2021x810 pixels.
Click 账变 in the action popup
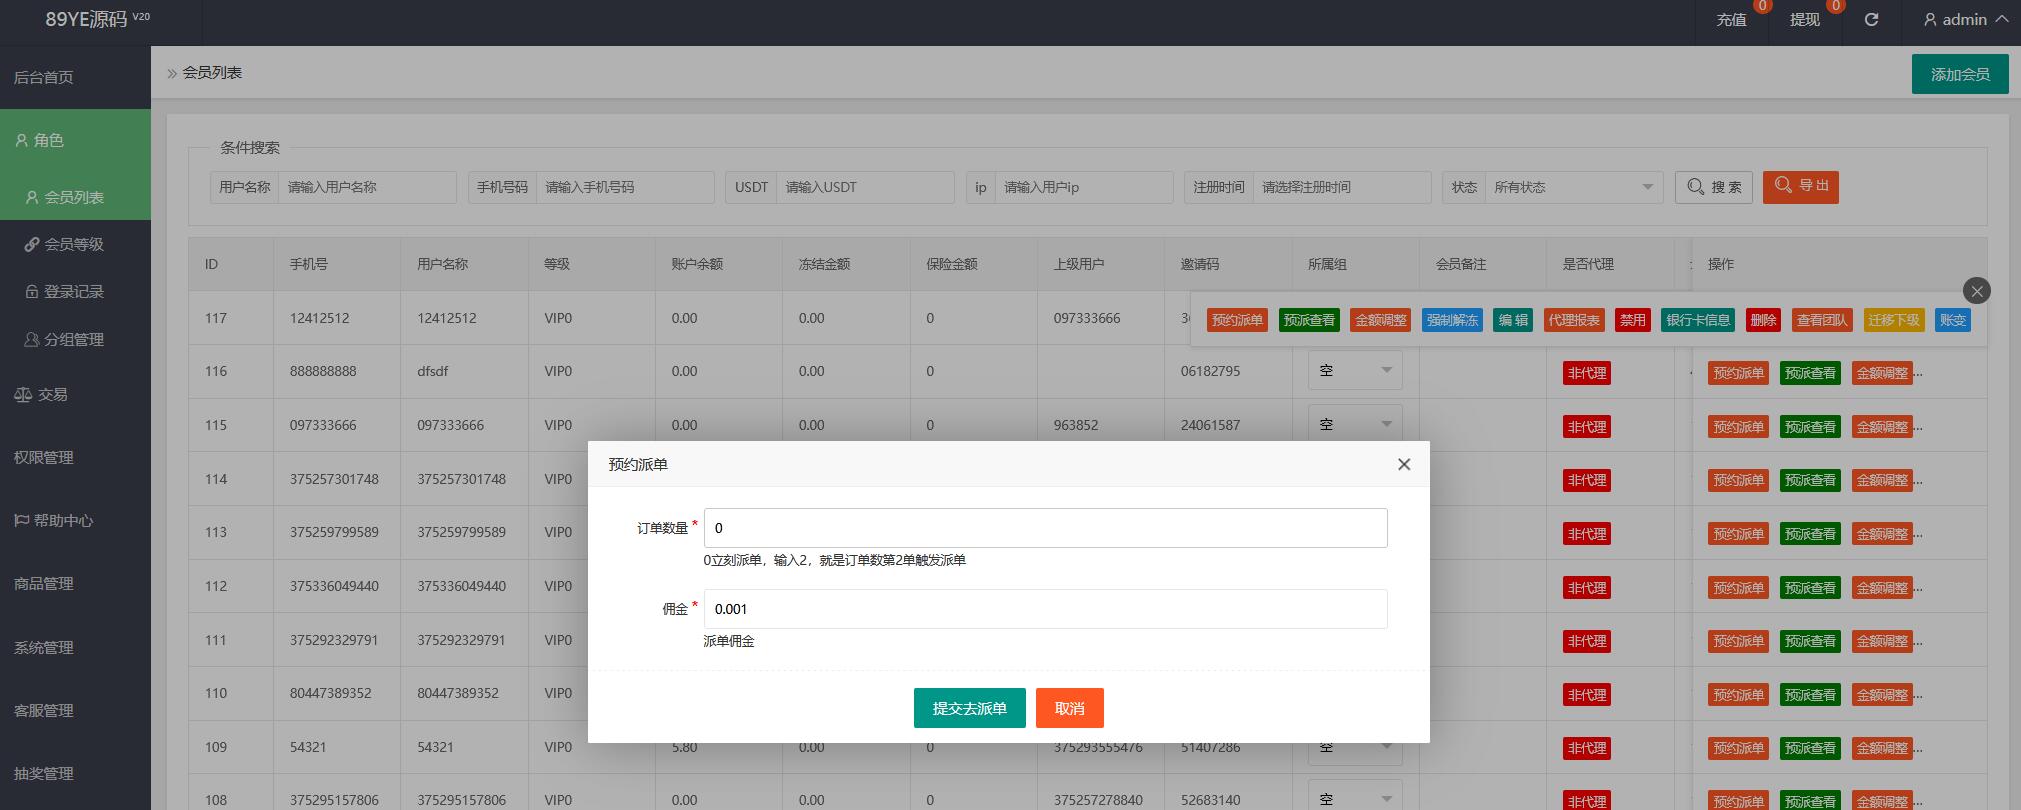[1953, 320]
